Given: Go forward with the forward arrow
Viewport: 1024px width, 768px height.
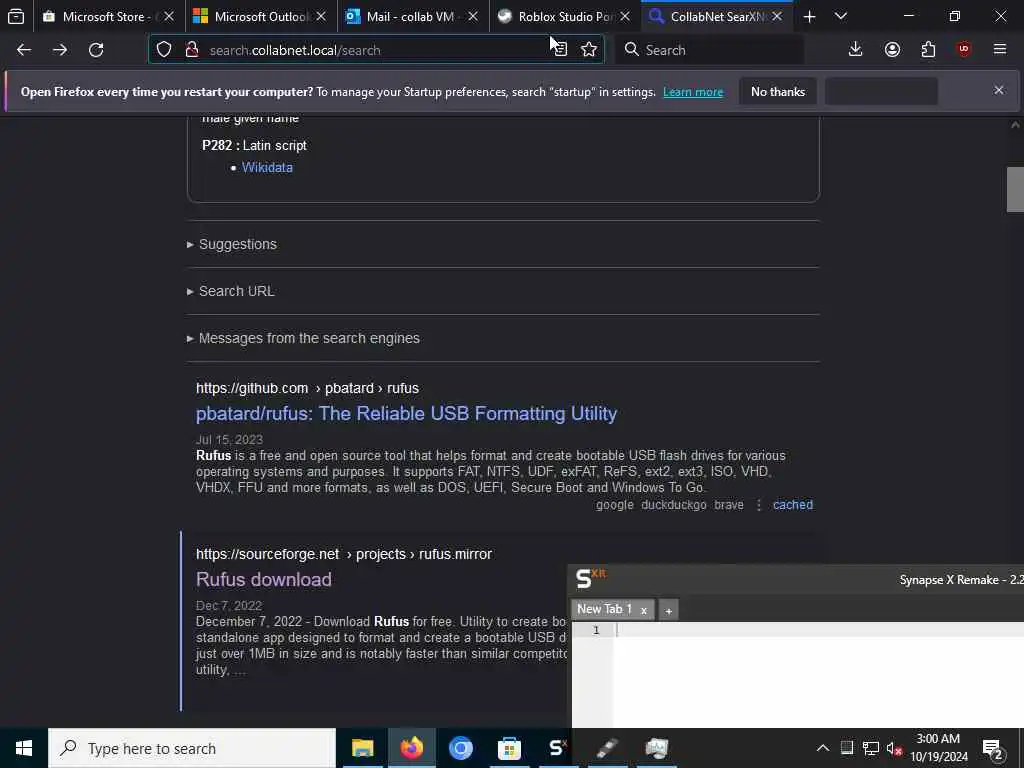Looking at the screenshot, I should [x=60, y=50].
